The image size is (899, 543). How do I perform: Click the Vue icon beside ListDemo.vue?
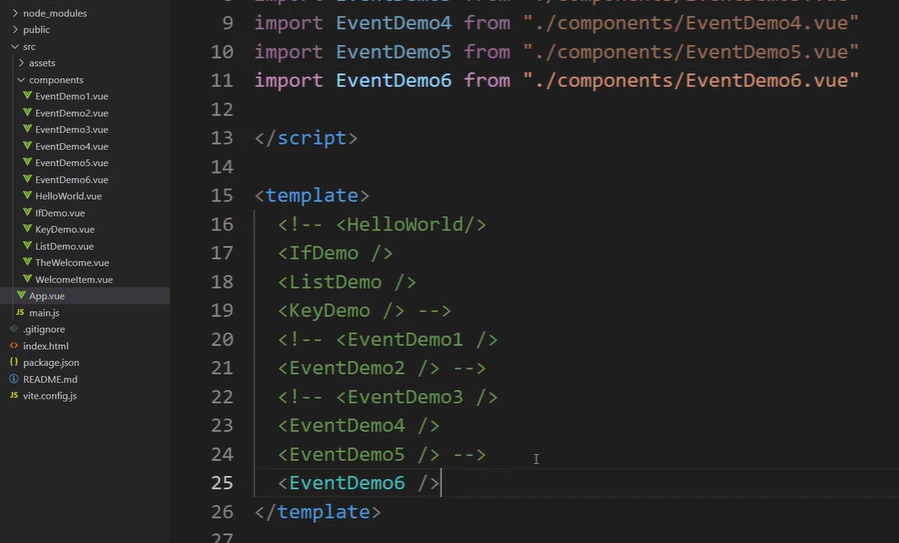pos(27,245)
